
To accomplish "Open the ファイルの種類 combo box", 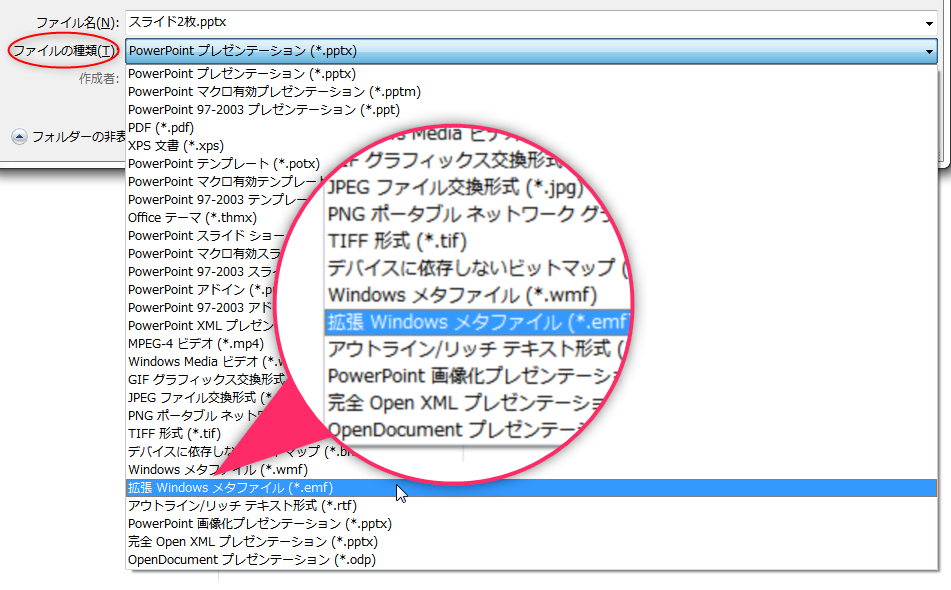I will (531, 51).
